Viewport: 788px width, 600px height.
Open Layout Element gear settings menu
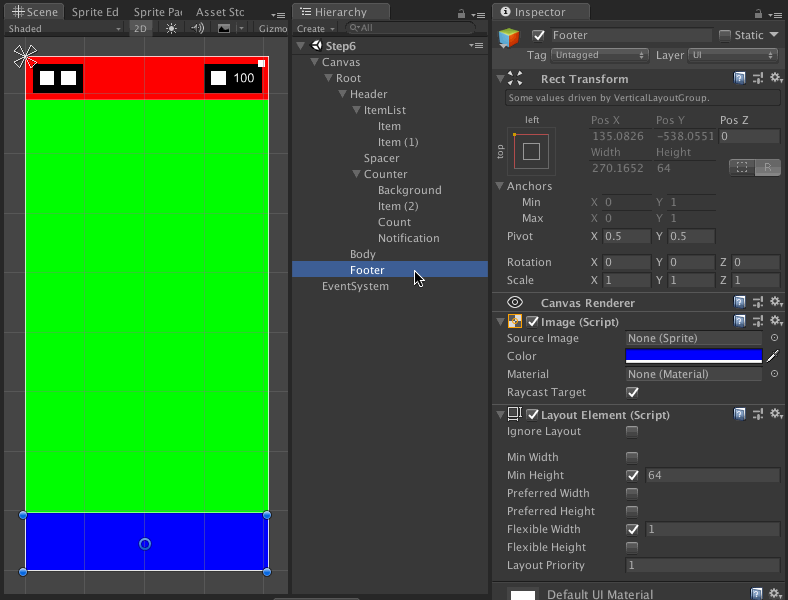point(776,414)
